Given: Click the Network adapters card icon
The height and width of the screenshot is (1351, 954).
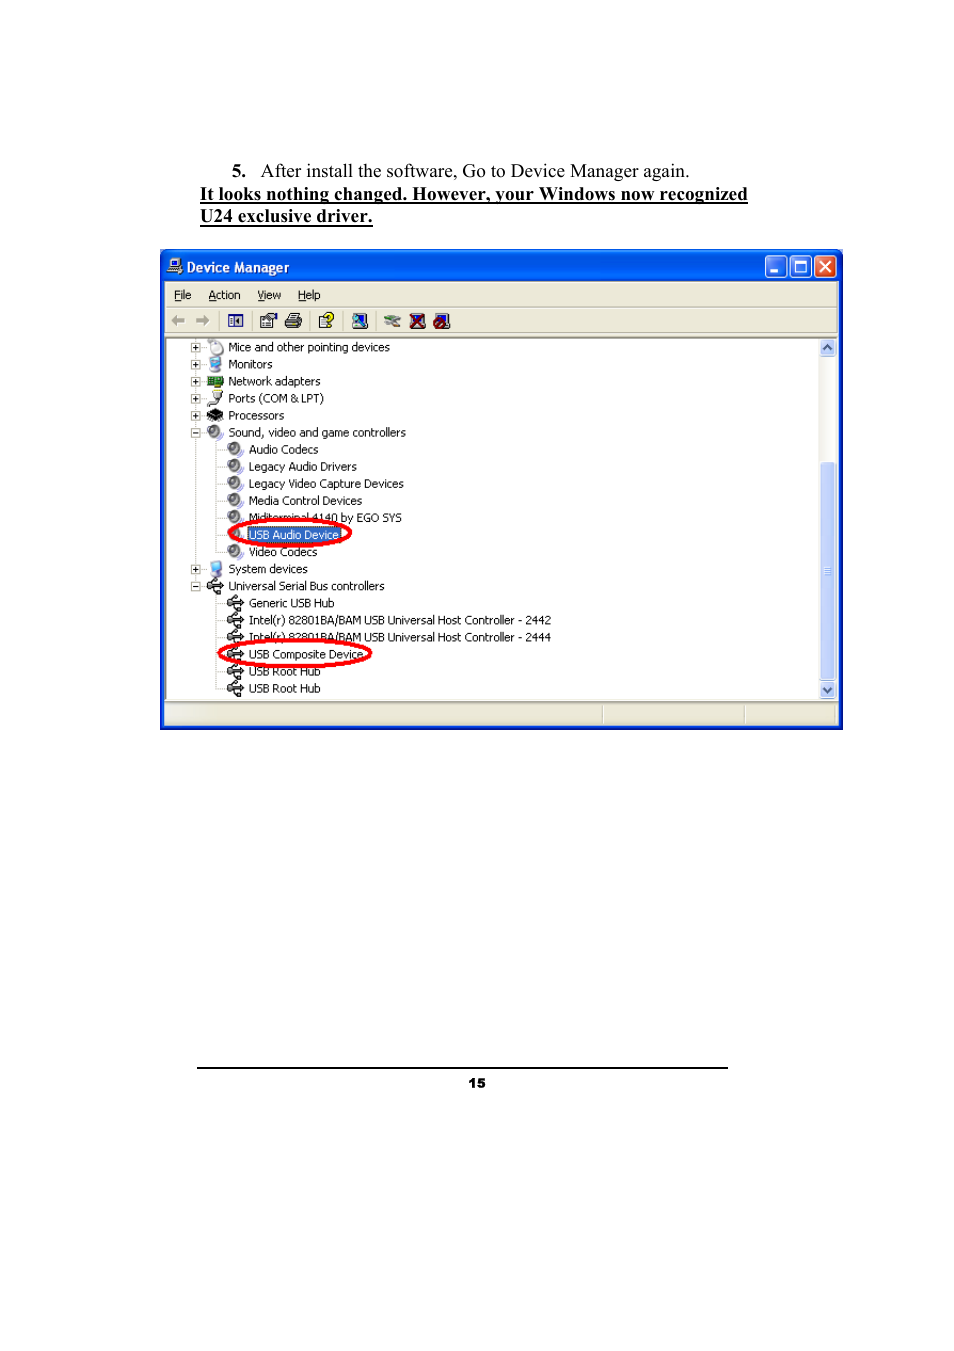Looking at the screenshot, I should coord(215,381).
